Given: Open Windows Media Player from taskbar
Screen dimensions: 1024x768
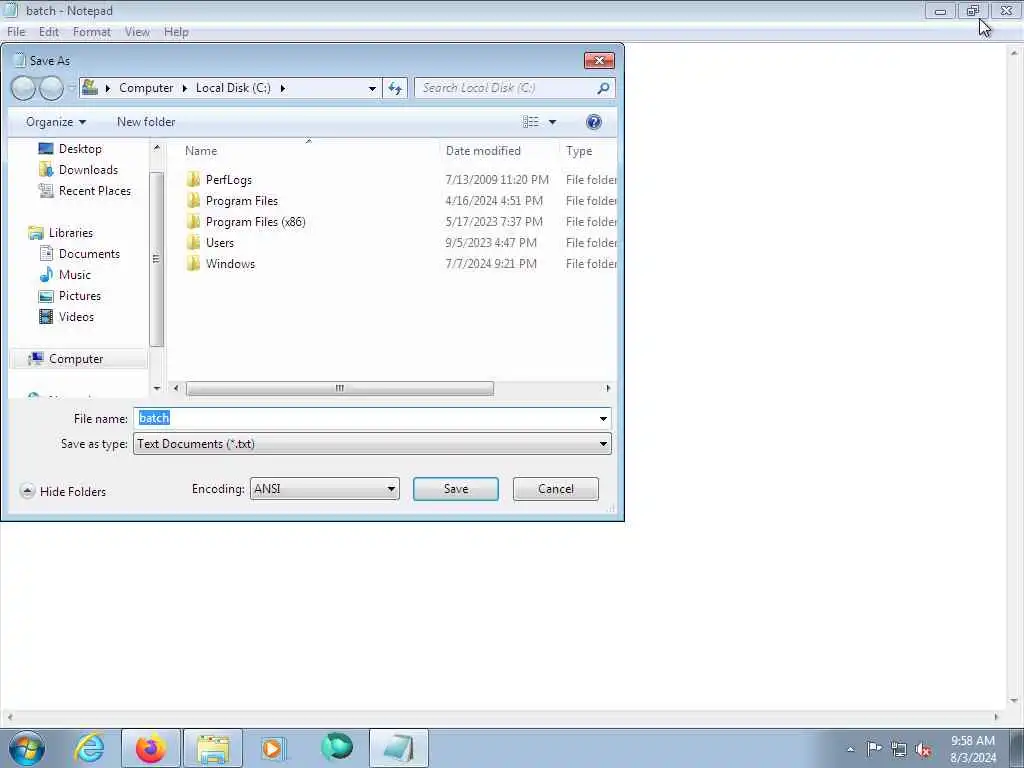Looking at the screenshot, I should [x=274, y=748].
